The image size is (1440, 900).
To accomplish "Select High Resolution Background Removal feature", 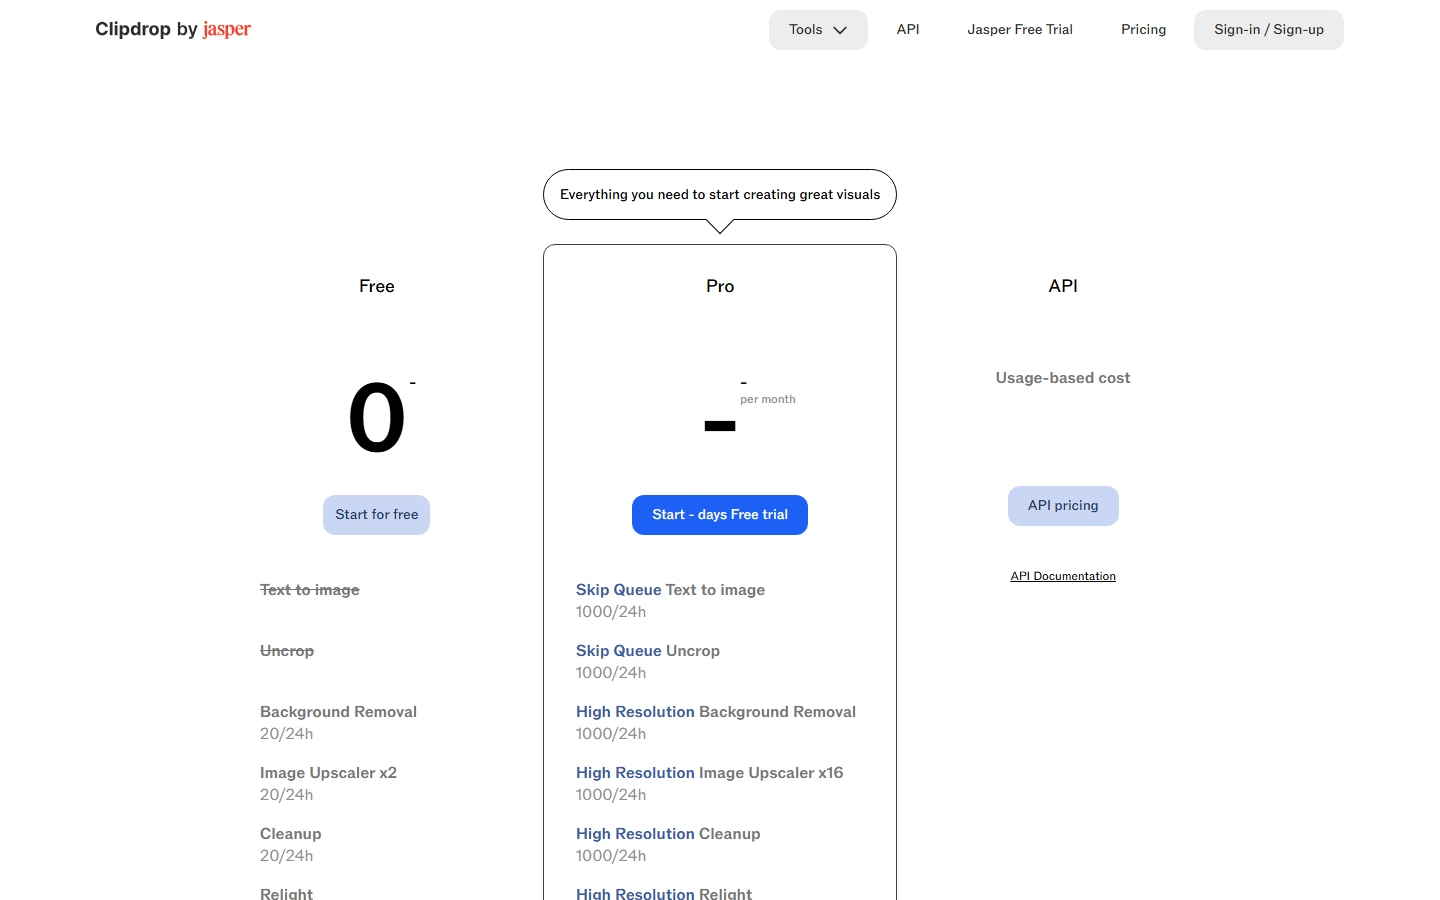I will click(716, 712).
